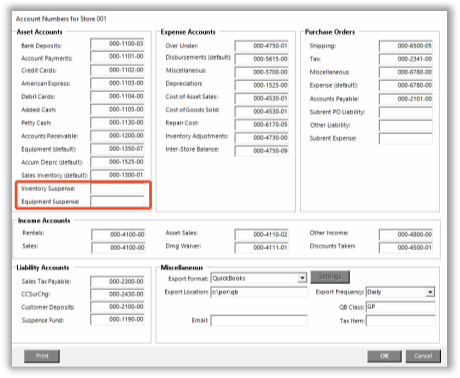The image size is (460, 378).
Task: Focus the Disbursements (default) field
Action: (x=262, y=59)
